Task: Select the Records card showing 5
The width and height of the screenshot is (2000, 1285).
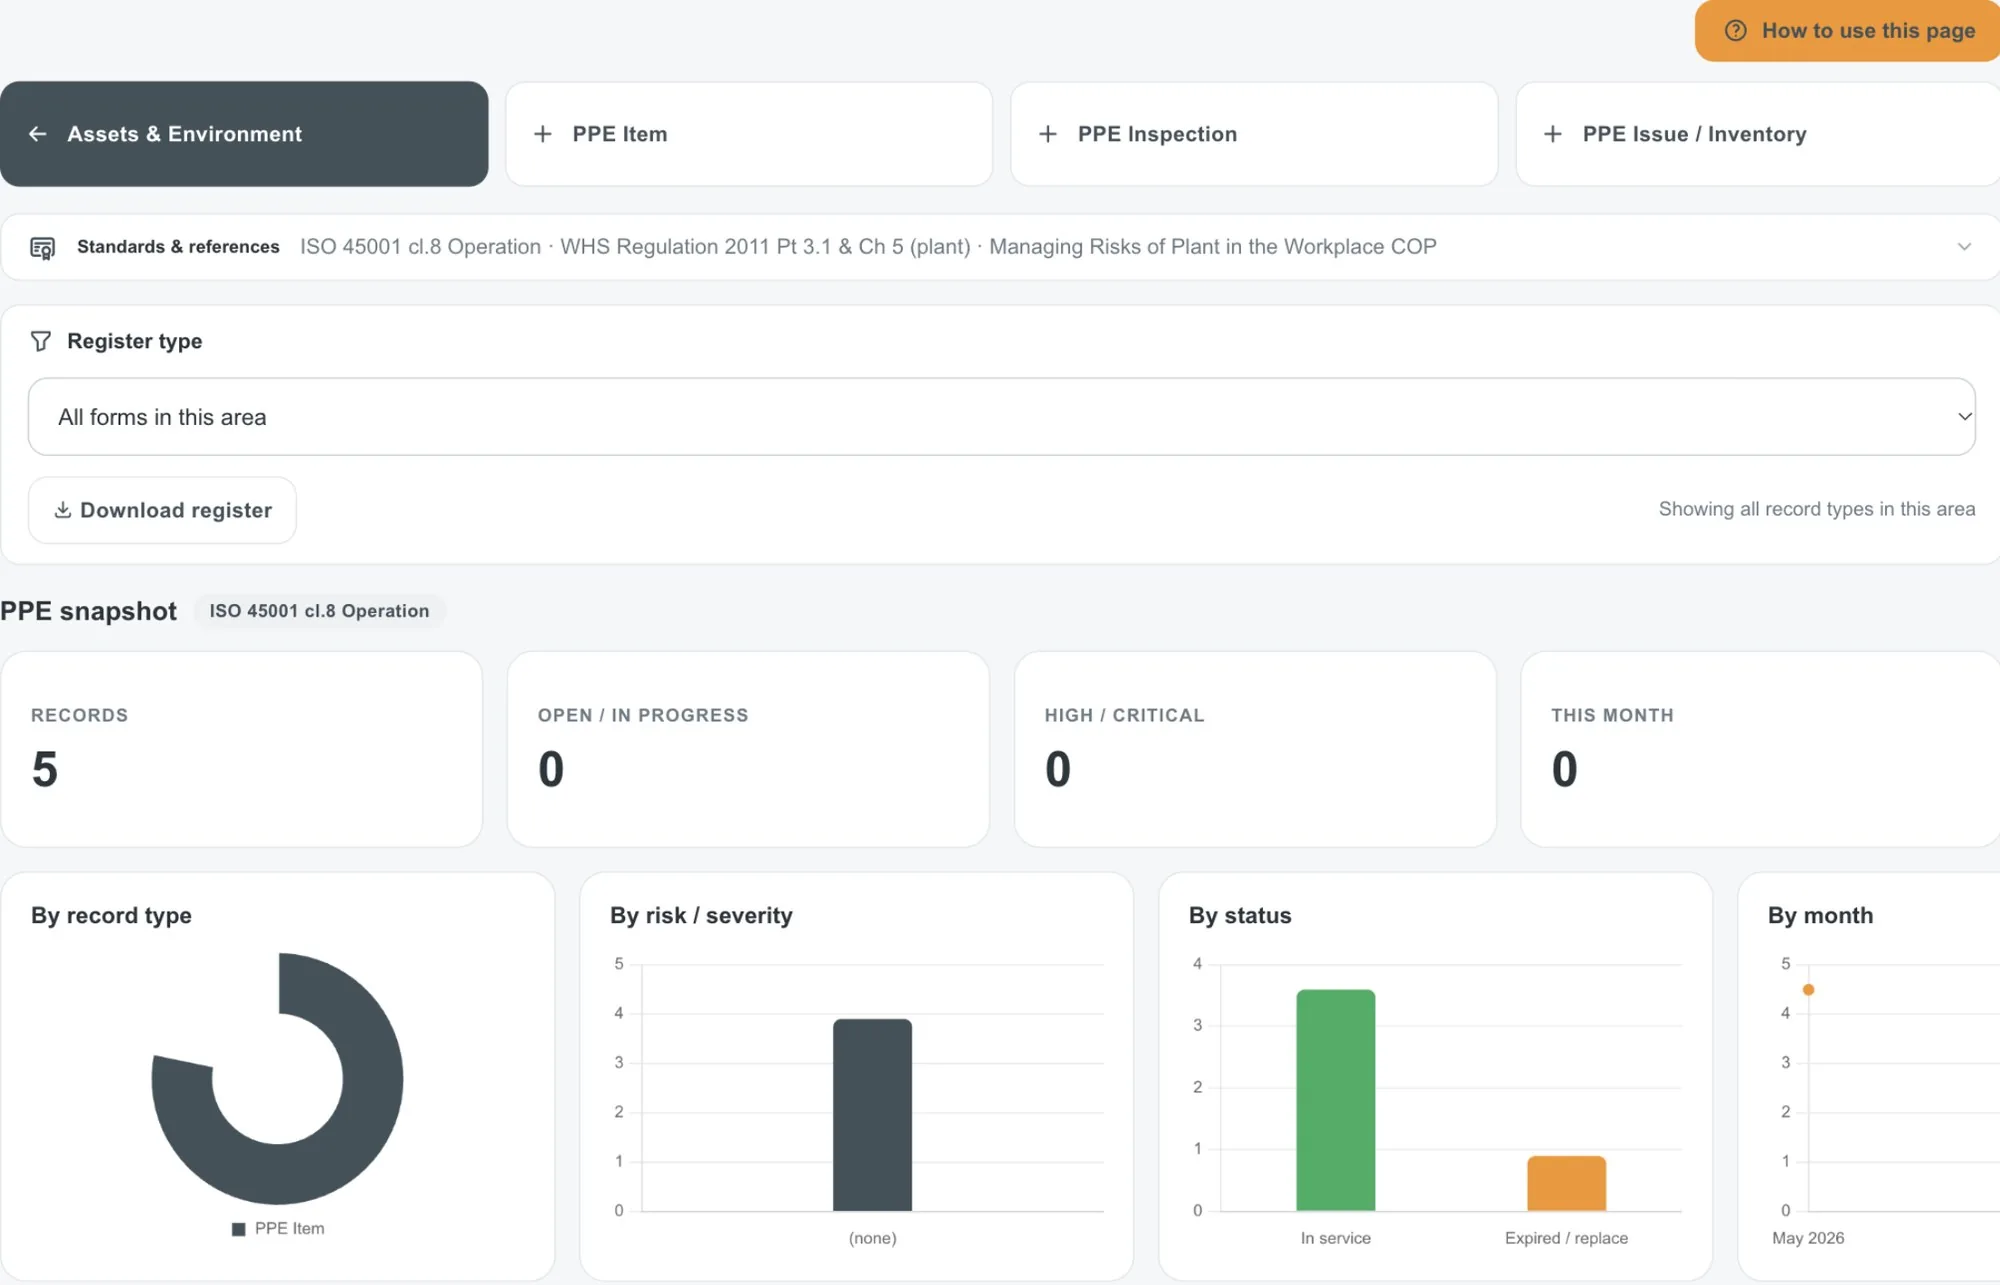Action: pyautogui.click(x=242, y=749)
